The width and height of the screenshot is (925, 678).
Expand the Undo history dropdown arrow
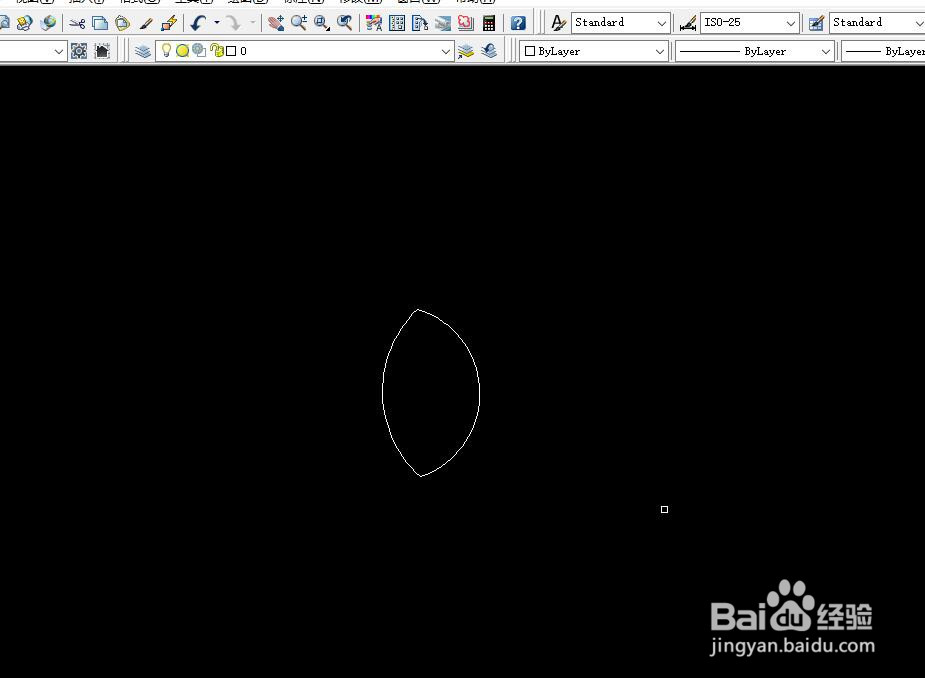pyautogui.click(x=217, y=23)
